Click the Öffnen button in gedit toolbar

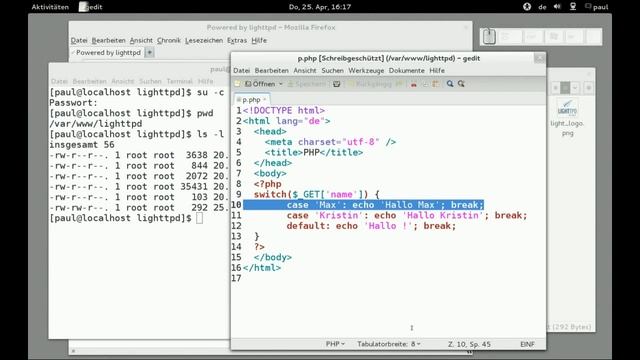(x=260, y=84)
